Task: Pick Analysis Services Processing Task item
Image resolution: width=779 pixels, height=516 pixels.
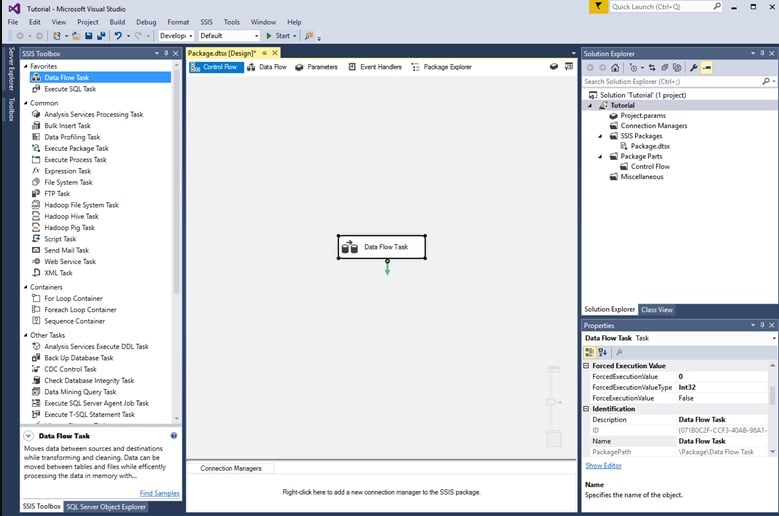Action: tap(93, 114)
